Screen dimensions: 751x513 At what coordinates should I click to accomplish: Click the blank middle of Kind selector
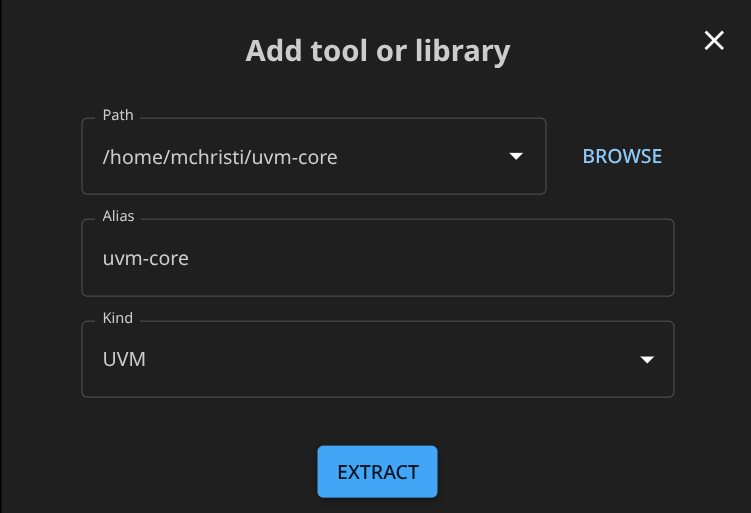[400, 359]
